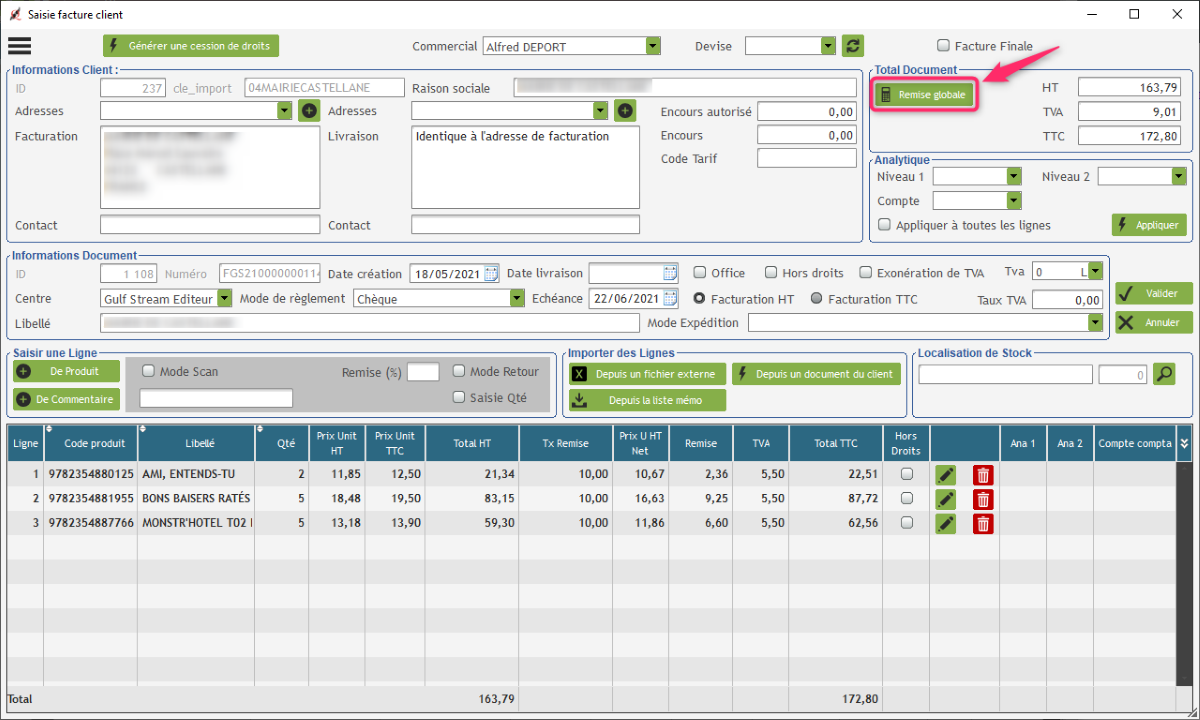Delete line 1 AMI, ENTENDS-TU
The height and width of the screenshot is (720, 1200).
coord(983,474)
